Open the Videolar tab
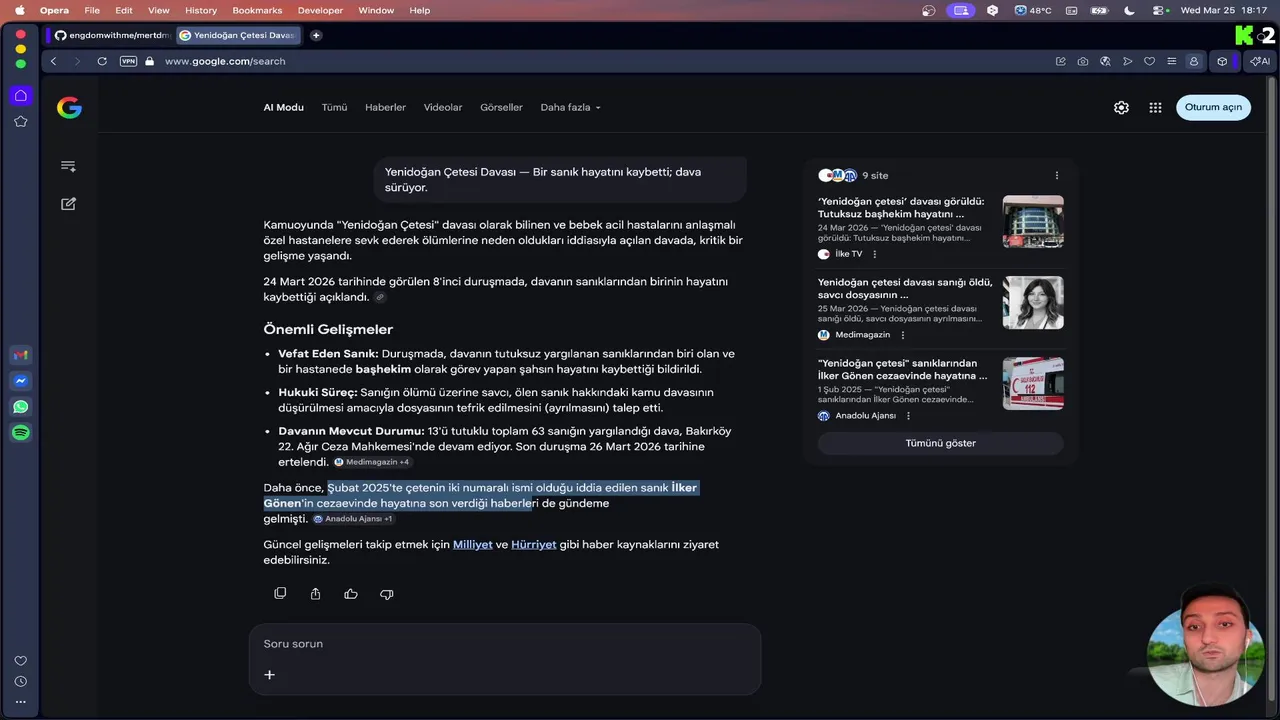This screenshot has height=720, width=1280. 443,107
